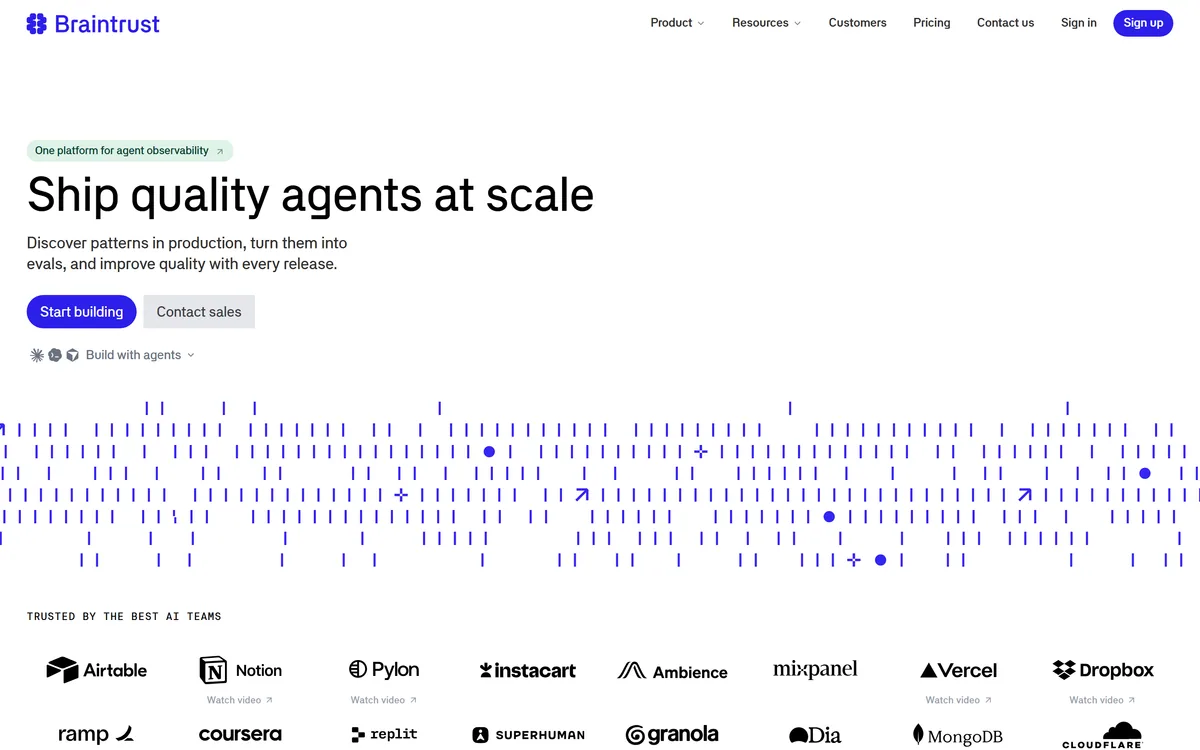Open the Pricing page
This screenshot has width=1200, height=750.
click(x=932, y=23)
